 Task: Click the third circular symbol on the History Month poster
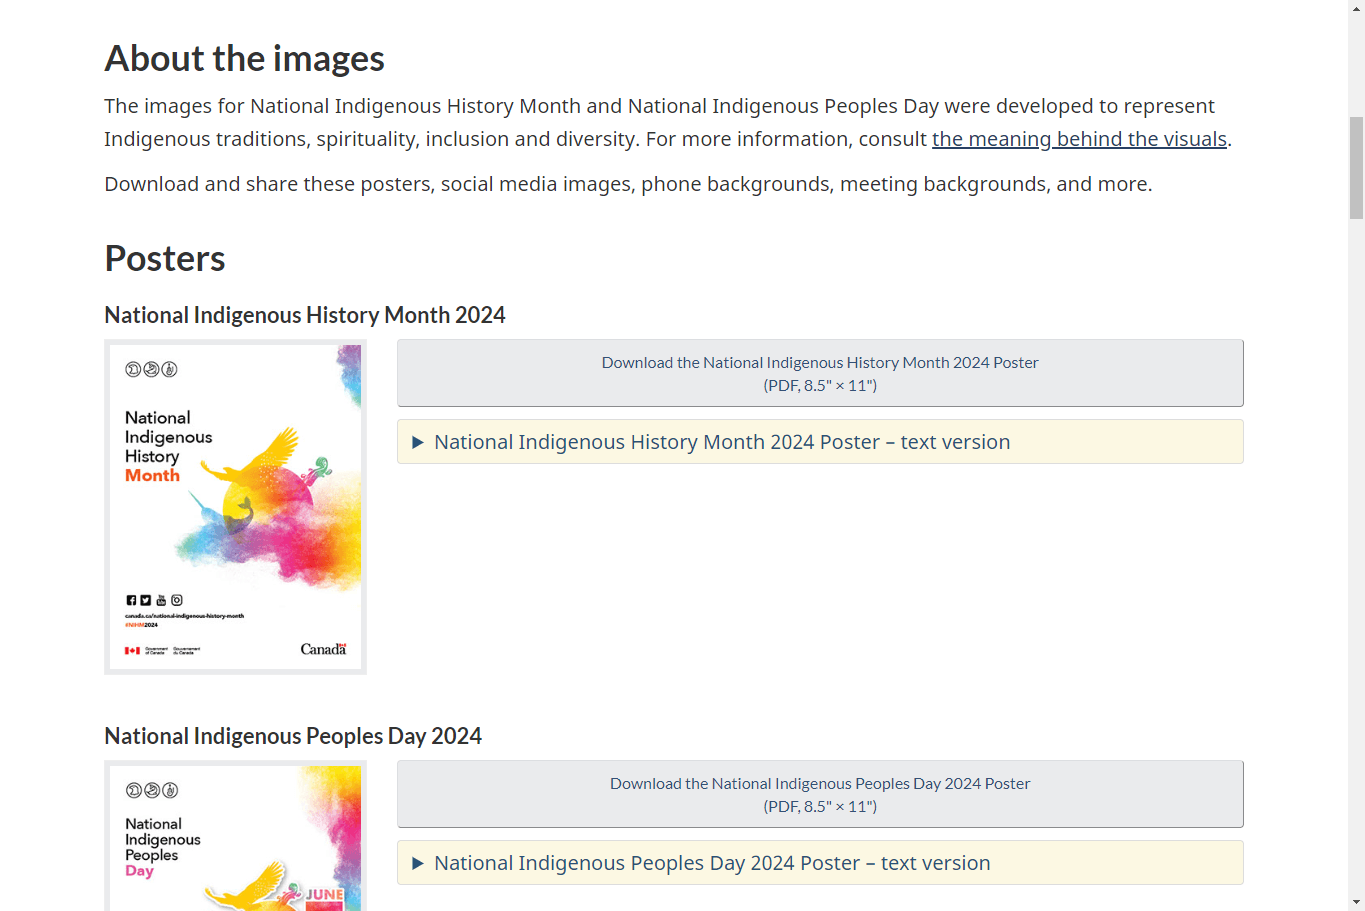tap(168, 370)
